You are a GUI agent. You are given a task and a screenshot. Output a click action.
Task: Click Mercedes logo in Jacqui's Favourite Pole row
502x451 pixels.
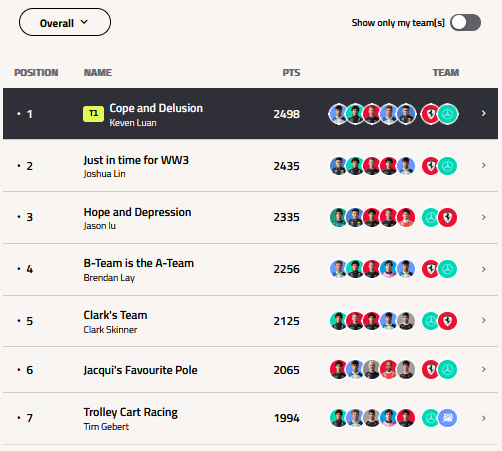point(447,370)
